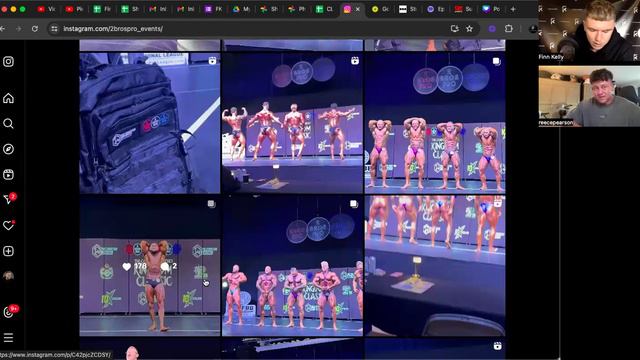Open a new browser tab with plus
The height and width of the screenshot is (360, 640).
point(513,9)
